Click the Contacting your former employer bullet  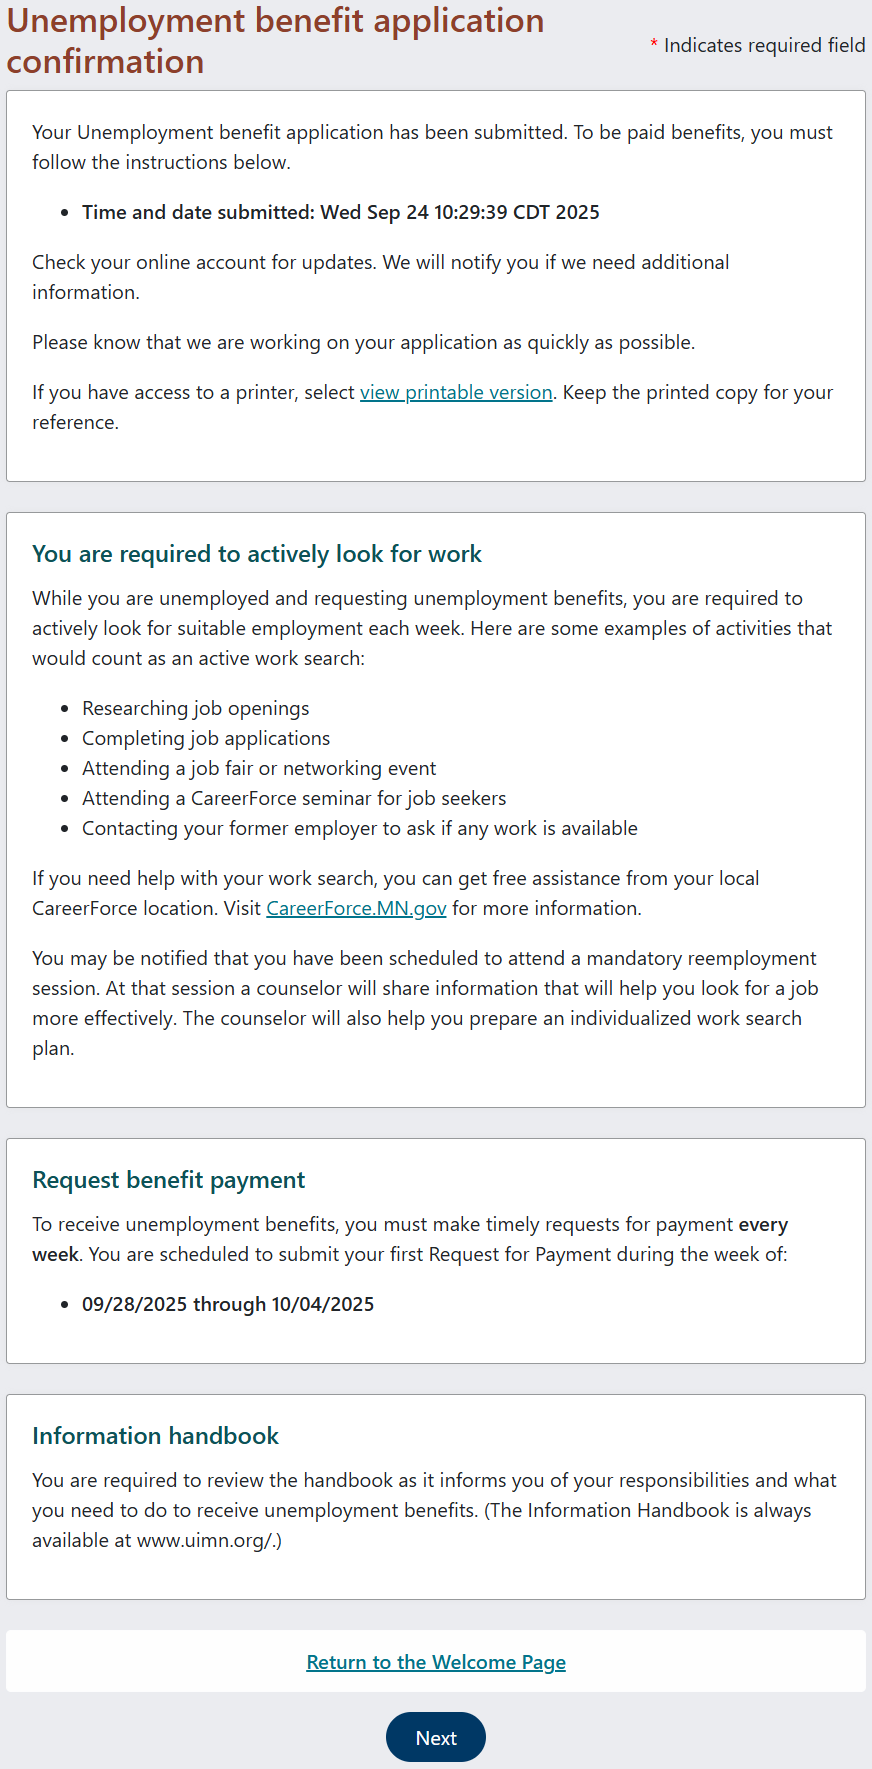click(x=360, y=828)
